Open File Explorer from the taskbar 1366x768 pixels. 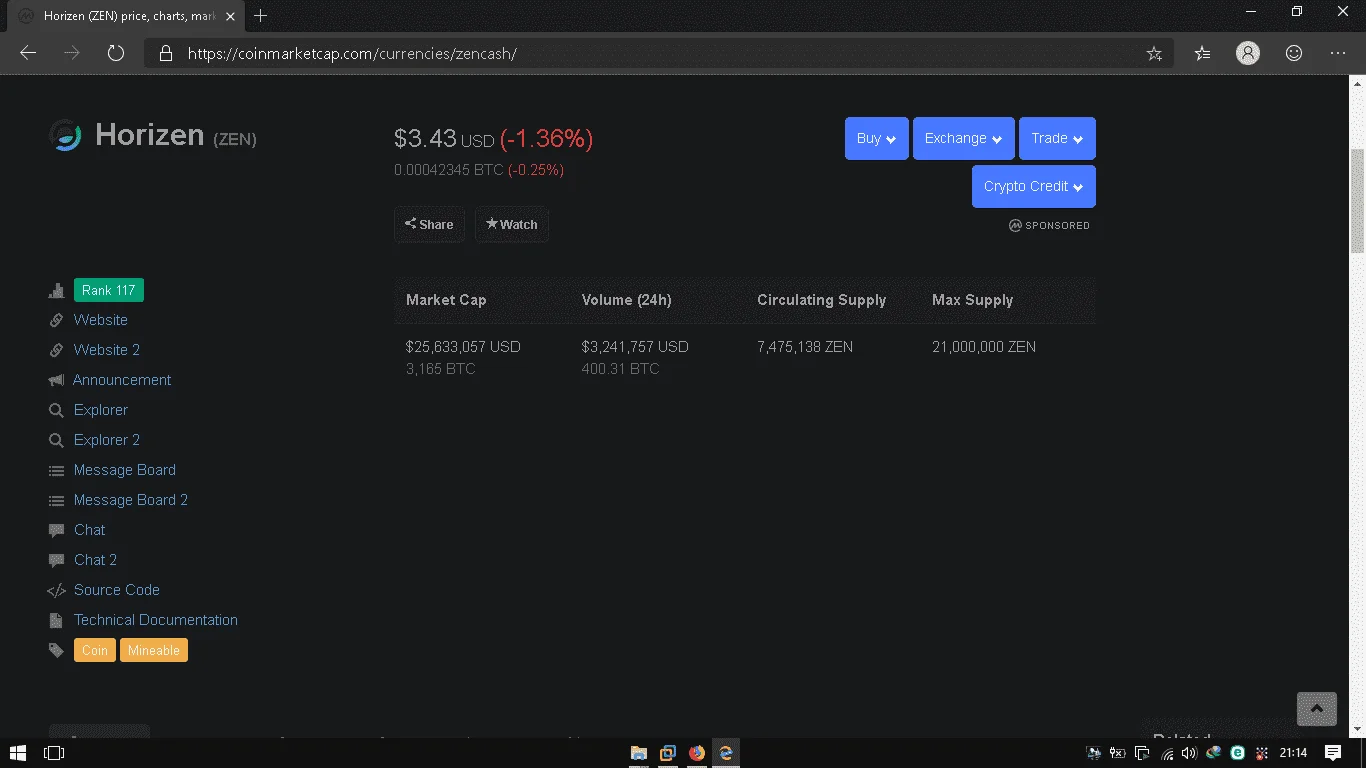point(638,753)
